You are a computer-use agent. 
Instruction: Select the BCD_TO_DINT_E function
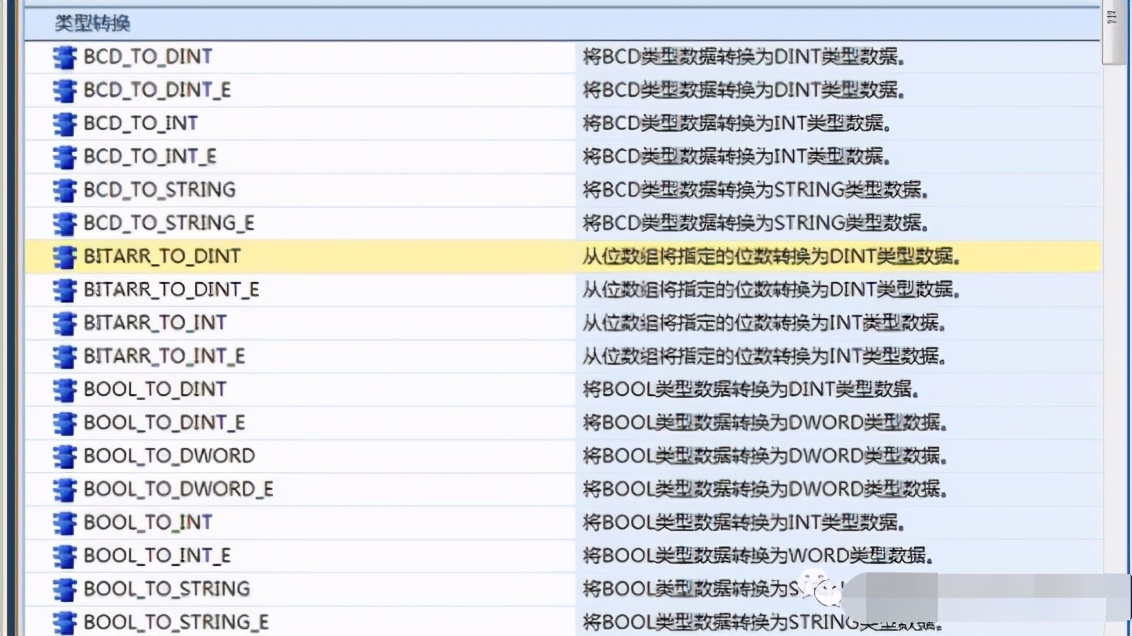tap(157, 90)
